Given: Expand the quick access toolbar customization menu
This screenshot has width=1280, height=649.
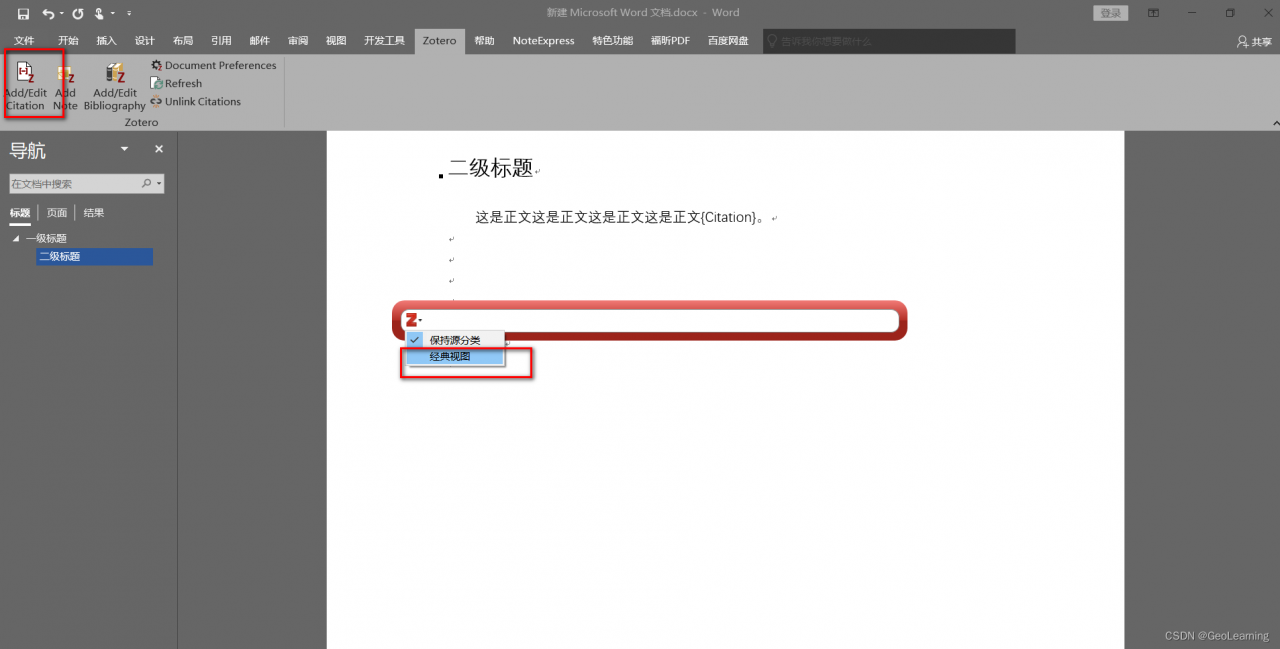Looking at the screenshot, I should coord(130,13).
